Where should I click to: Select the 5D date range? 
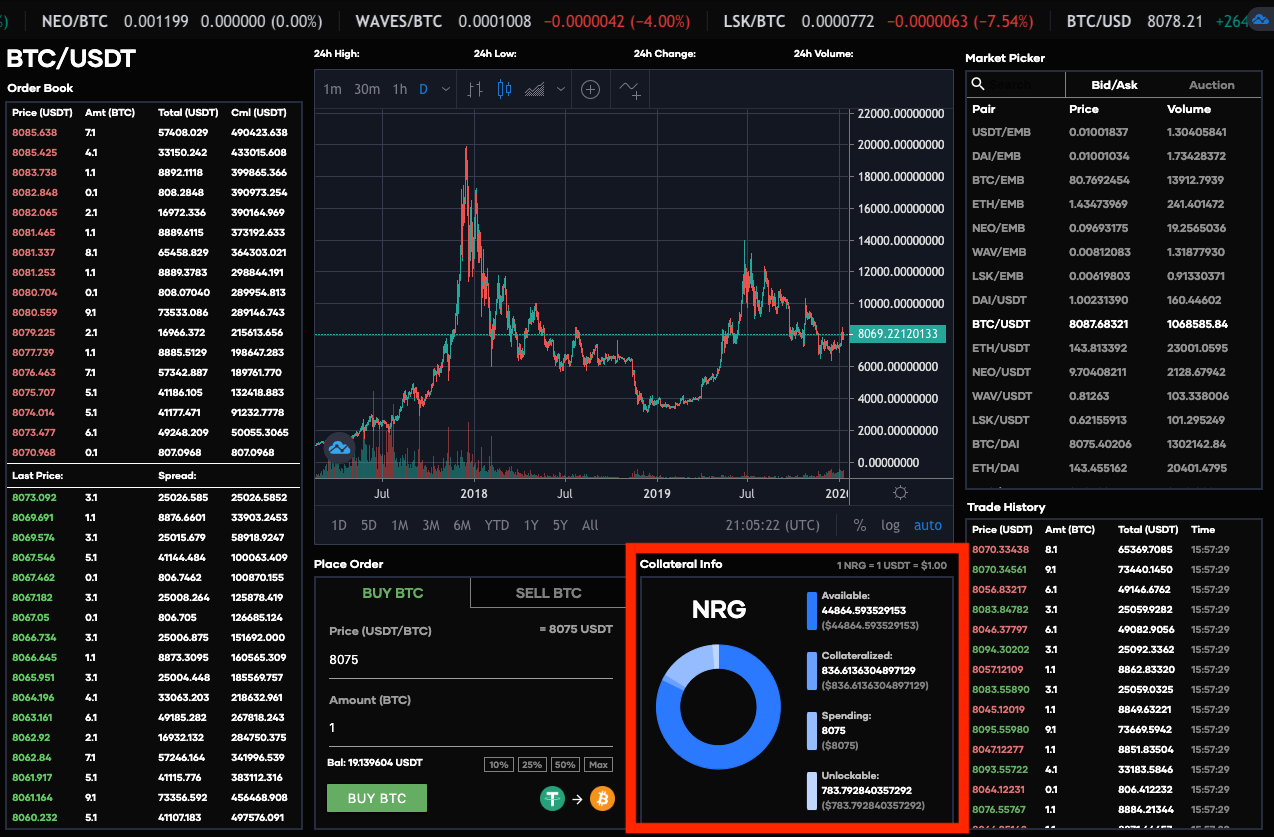(369, 525)
